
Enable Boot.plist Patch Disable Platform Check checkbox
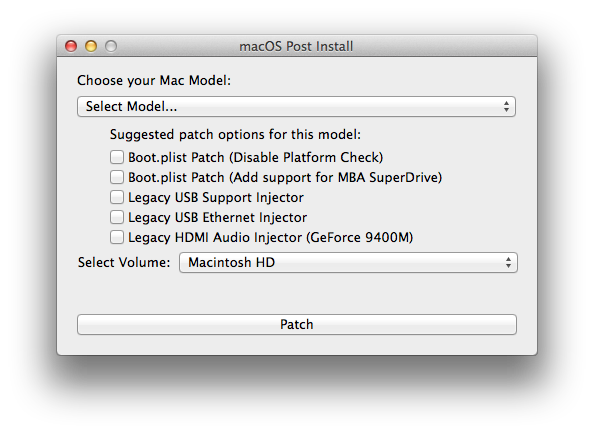(117, 157)
